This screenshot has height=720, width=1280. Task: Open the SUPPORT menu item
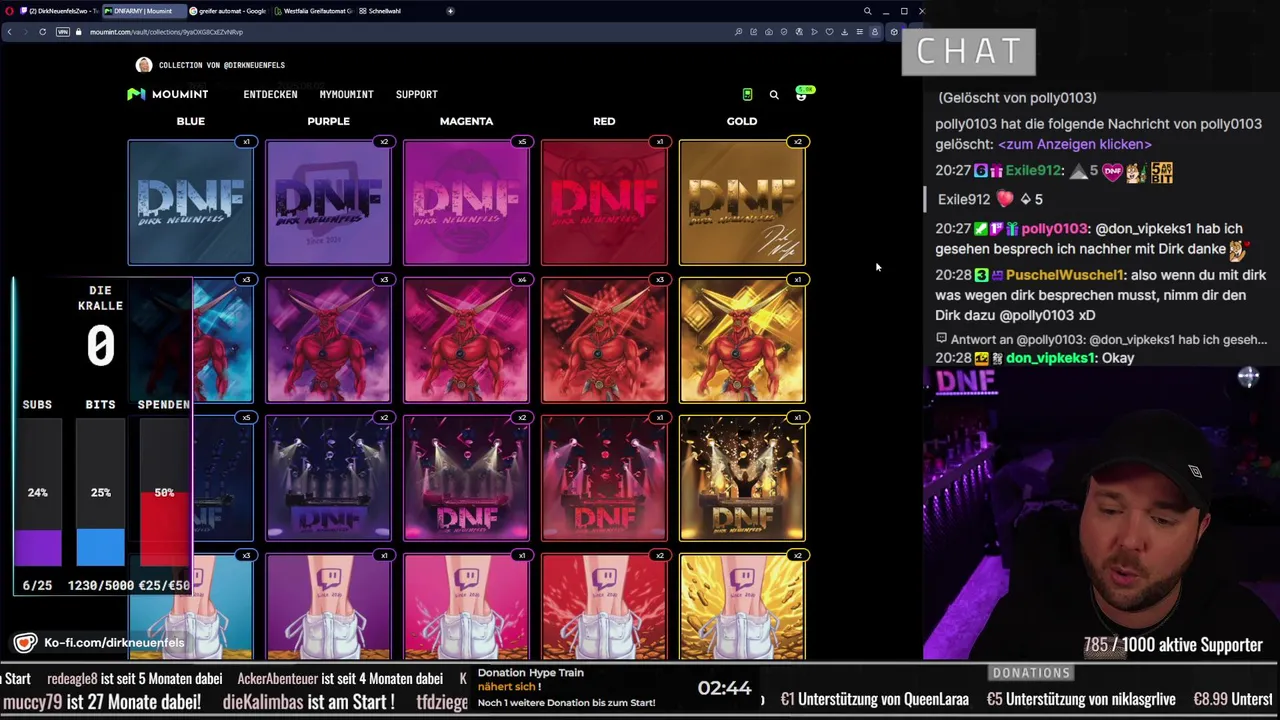(x=416, y=95)
